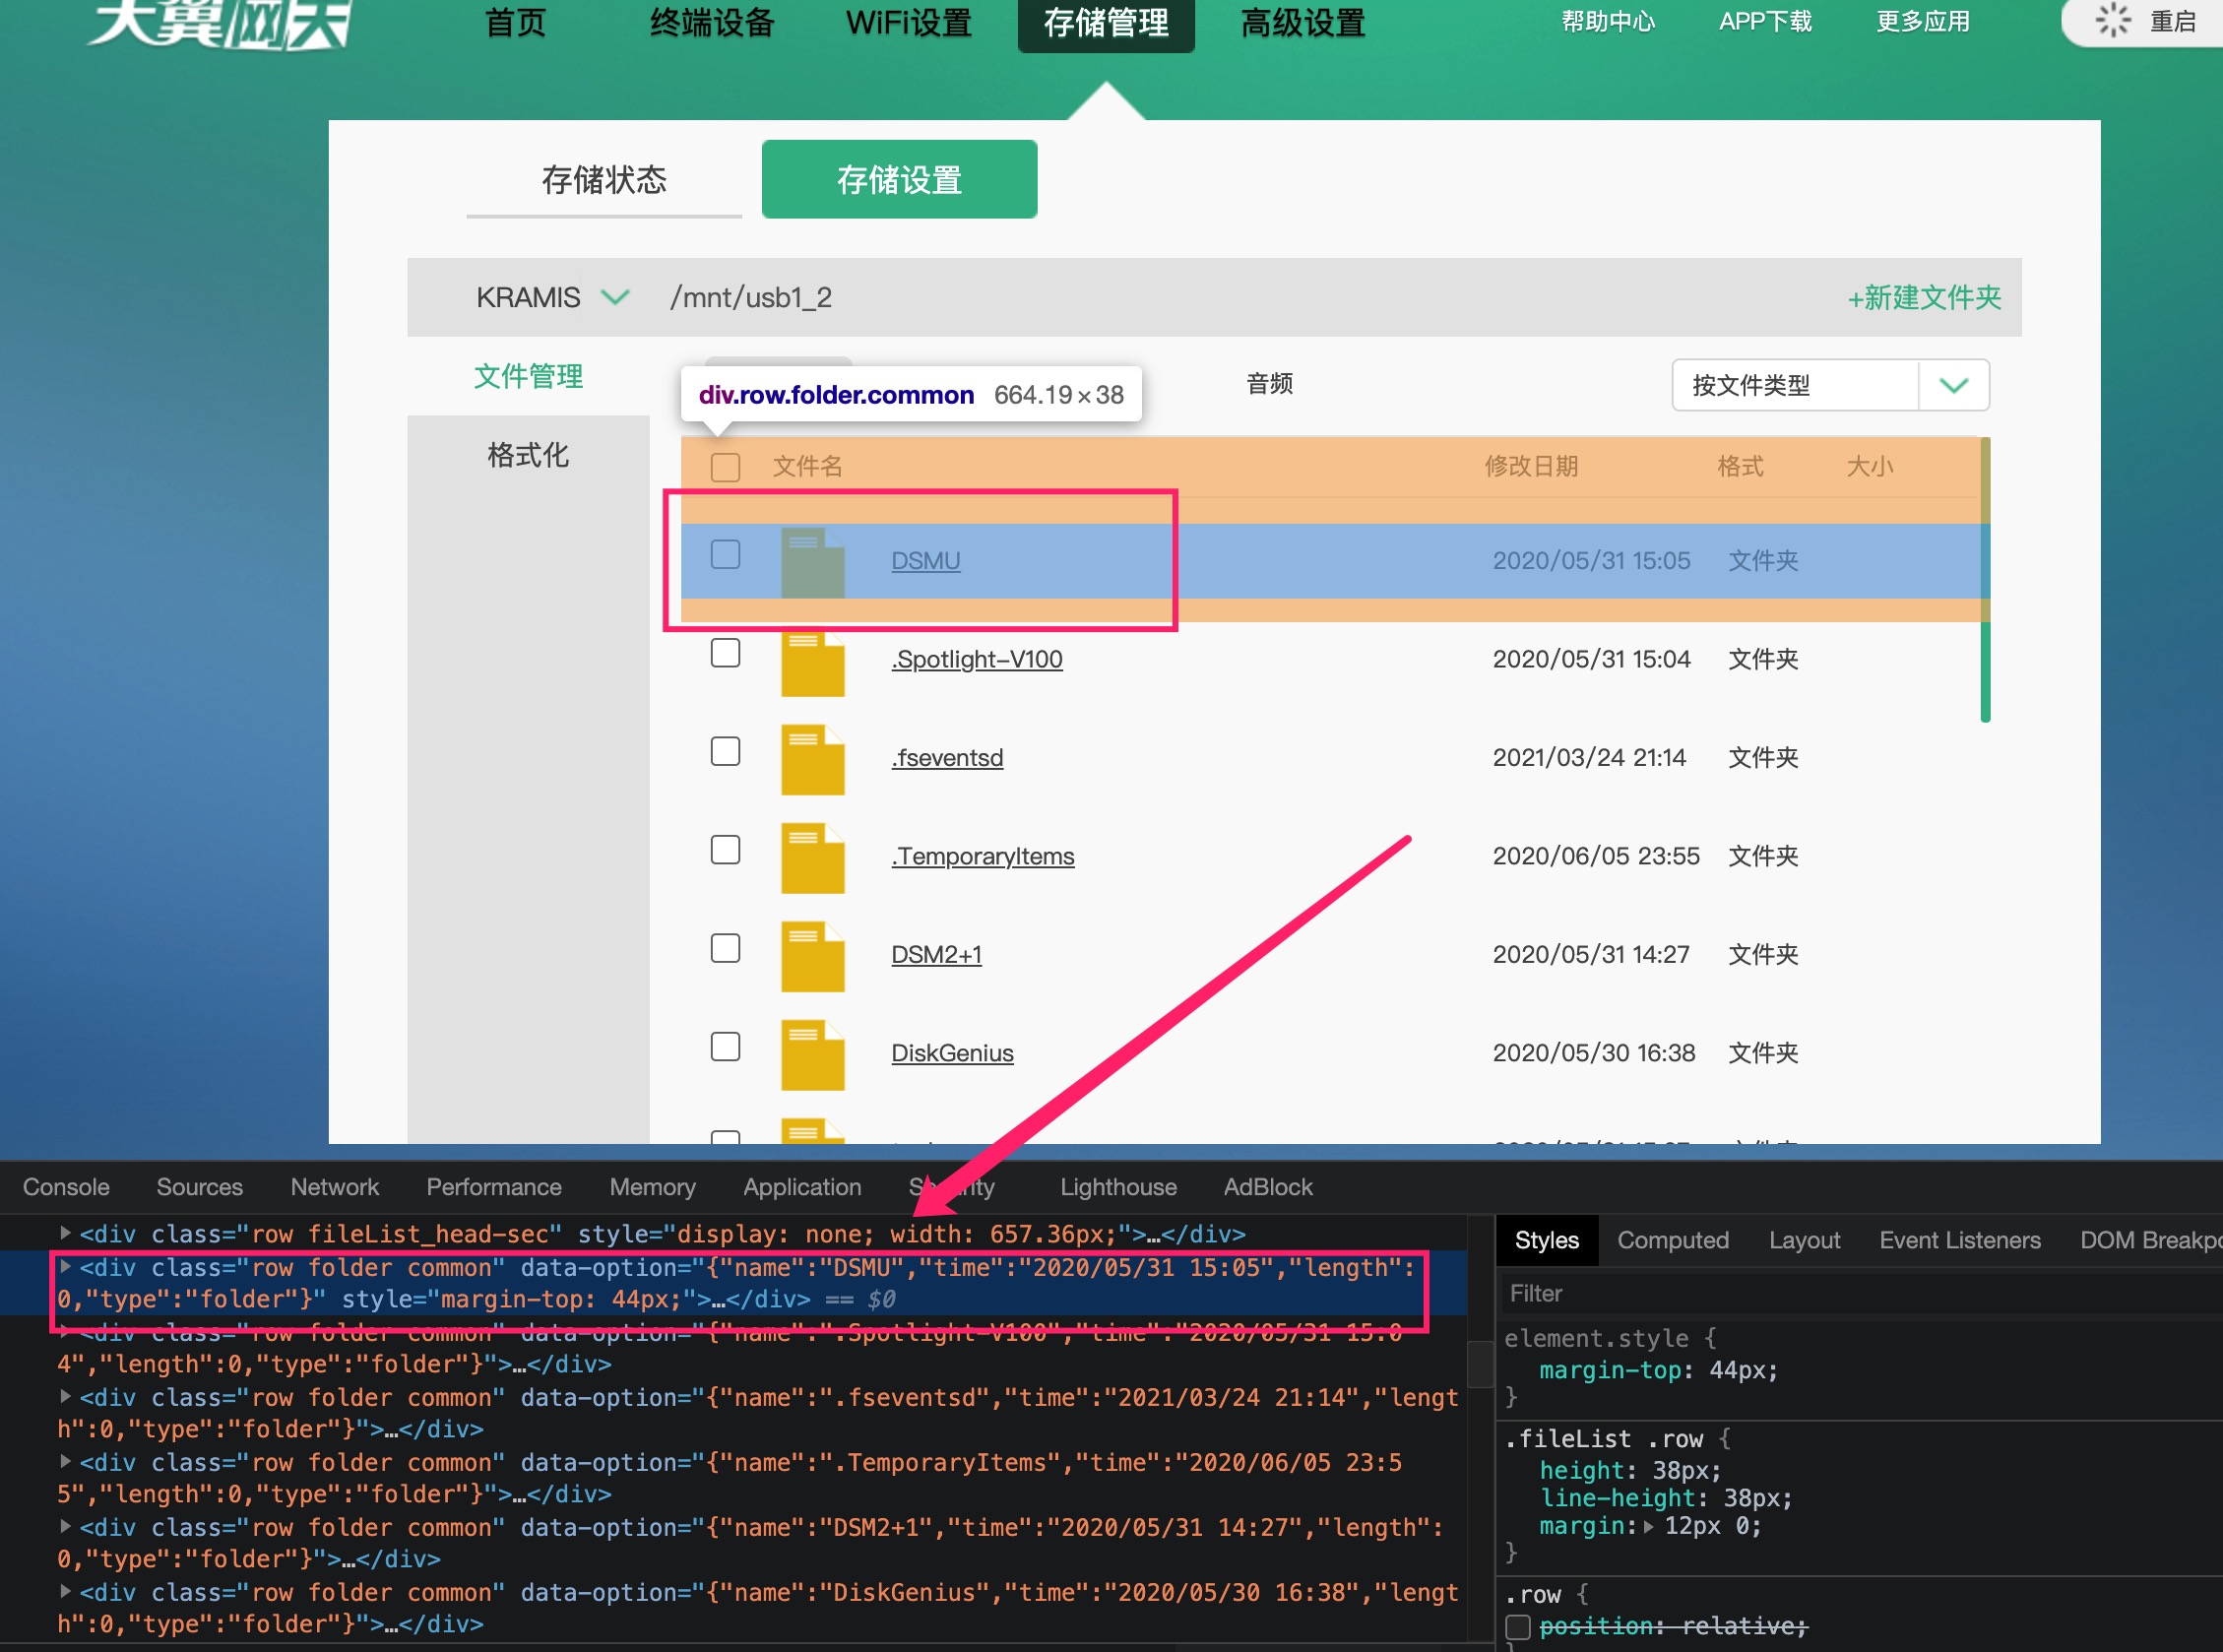This screenshot has width=2223, height=1652.
Task: Expand the fileList_head-sec div node
Action: [x=65, y=1234]
